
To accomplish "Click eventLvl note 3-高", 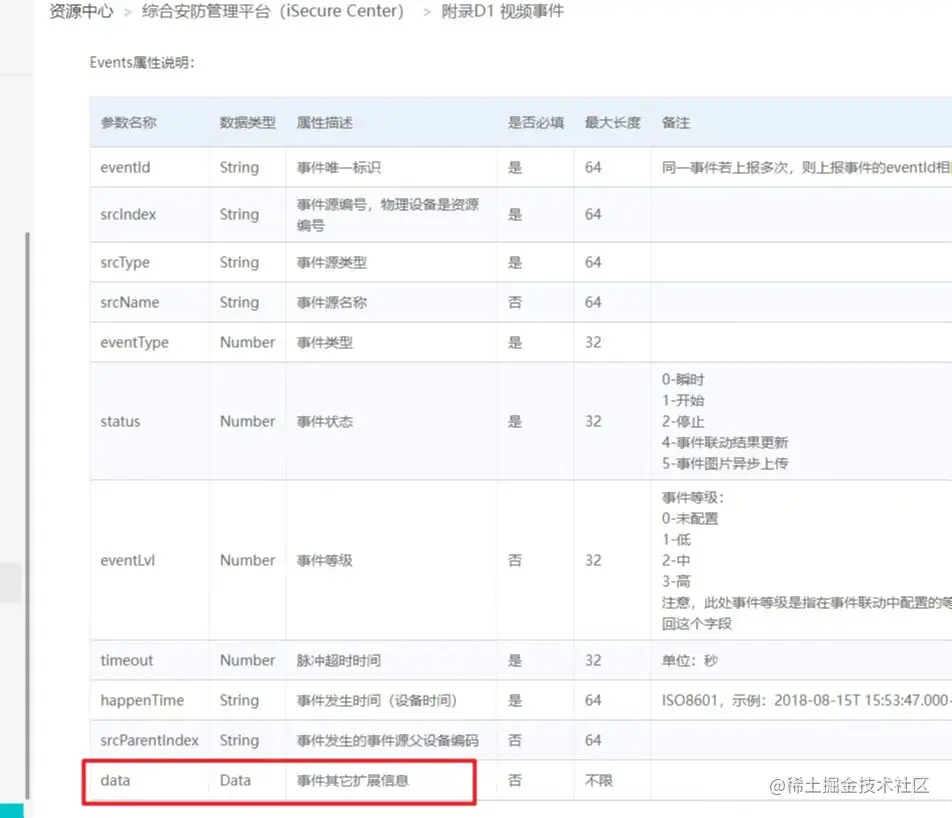I will click(676, 581).
